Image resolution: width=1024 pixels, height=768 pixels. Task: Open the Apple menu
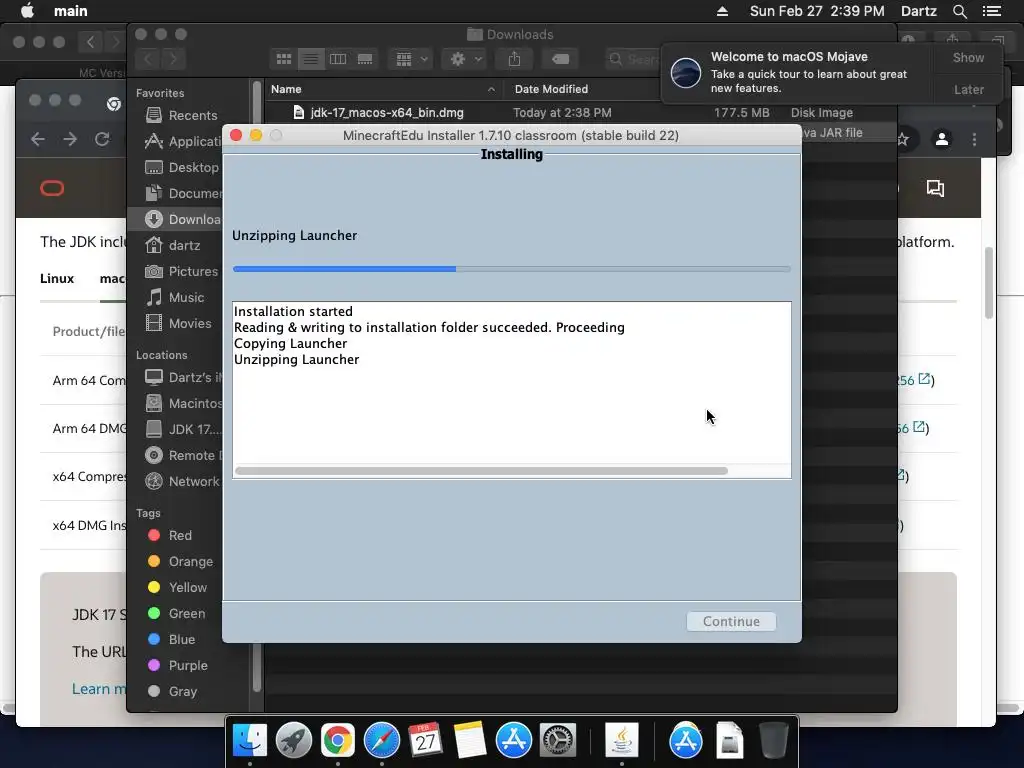[x=27, y=11]
